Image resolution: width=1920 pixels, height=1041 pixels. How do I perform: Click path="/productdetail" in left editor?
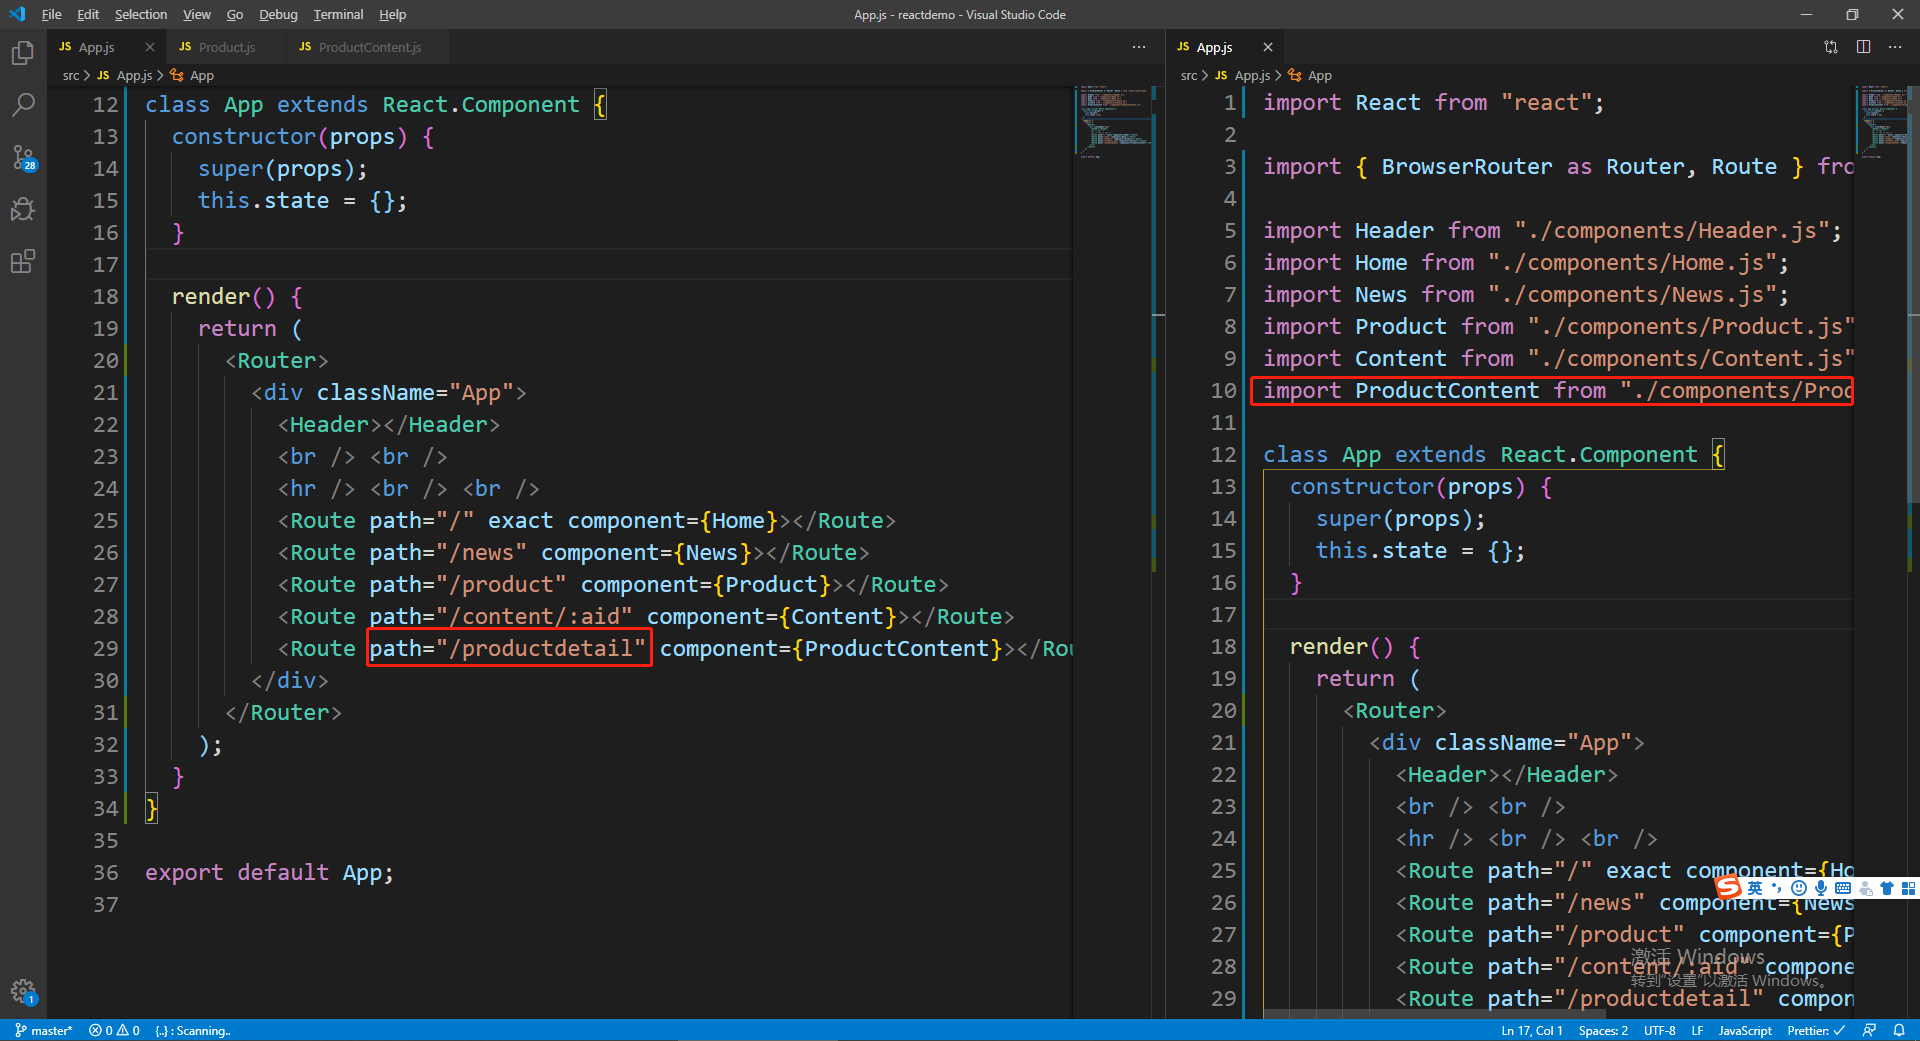pyautogui.click(x=509, y=648)
